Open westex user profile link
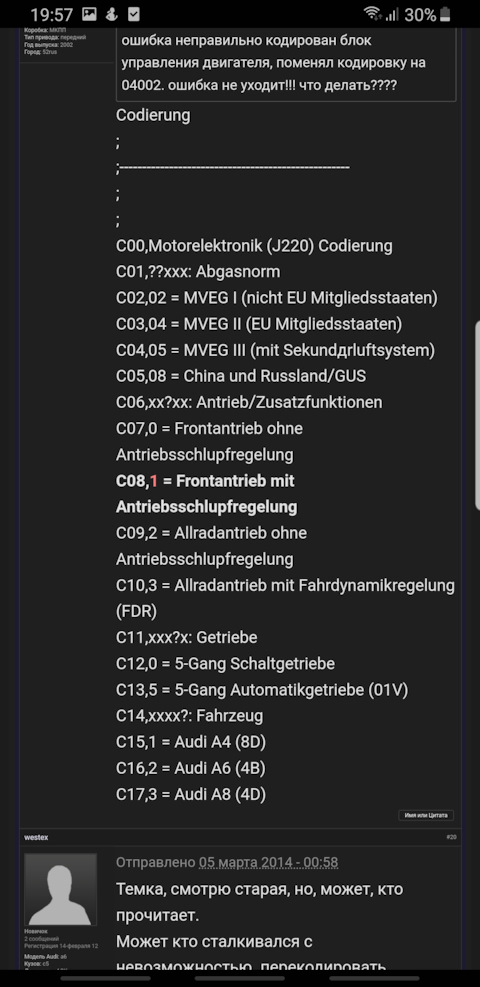This screenshot has height=987, width=480. (x=36, y=838)
